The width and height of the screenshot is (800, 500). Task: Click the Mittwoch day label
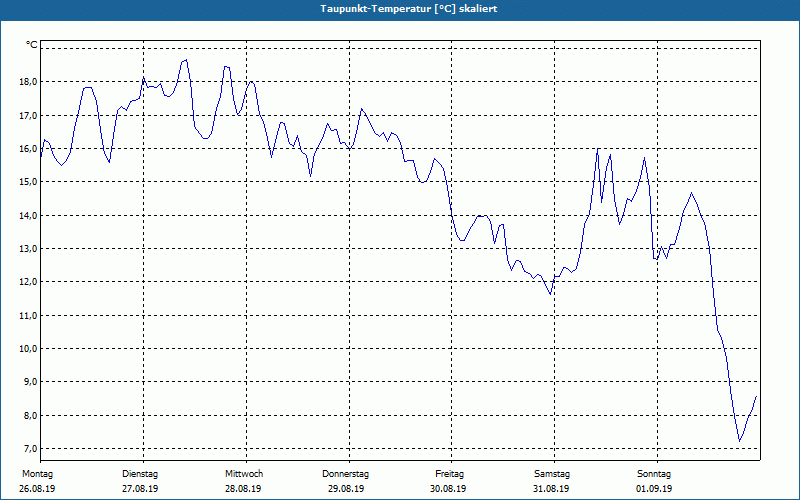pos(244,474)
